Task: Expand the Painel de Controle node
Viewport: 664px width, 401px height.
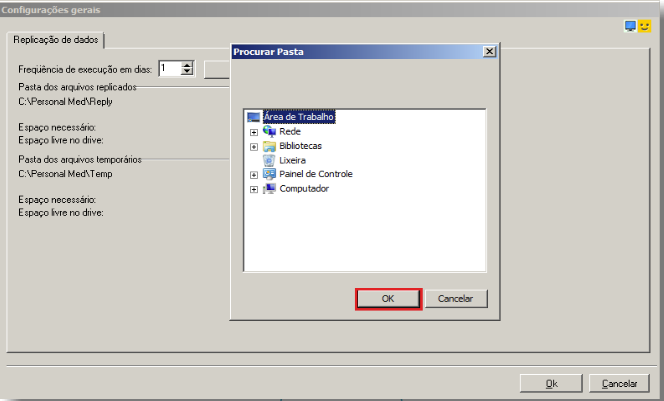Action: (254, 175)
